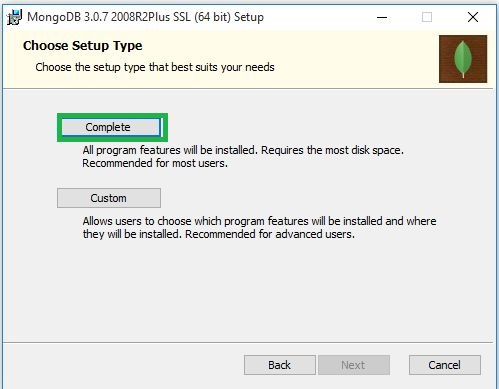Click the disabled maximize window icon
This screenshot has width=499, height=389.
coord(427,17)
